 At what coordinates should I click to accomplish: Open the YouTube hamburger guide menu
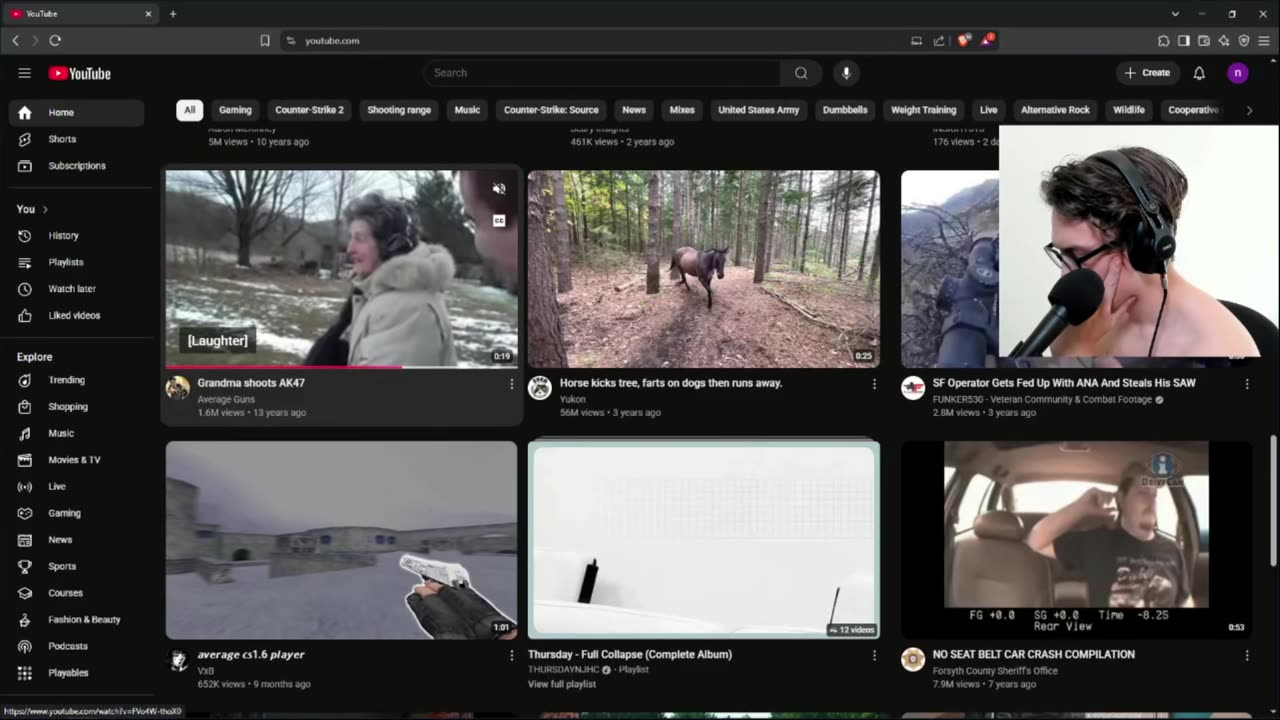(x=24, y=73)
